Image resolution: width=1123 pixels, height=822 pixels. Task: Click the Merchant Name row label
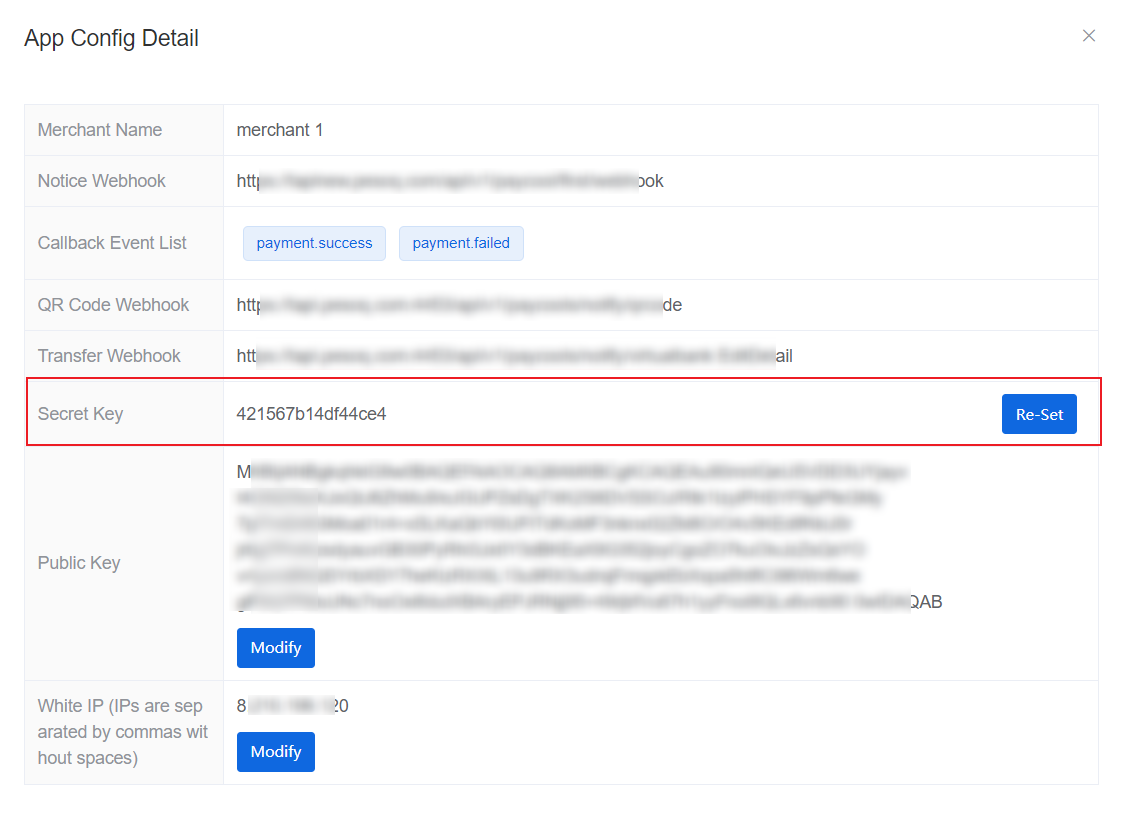tap(100, 130)
